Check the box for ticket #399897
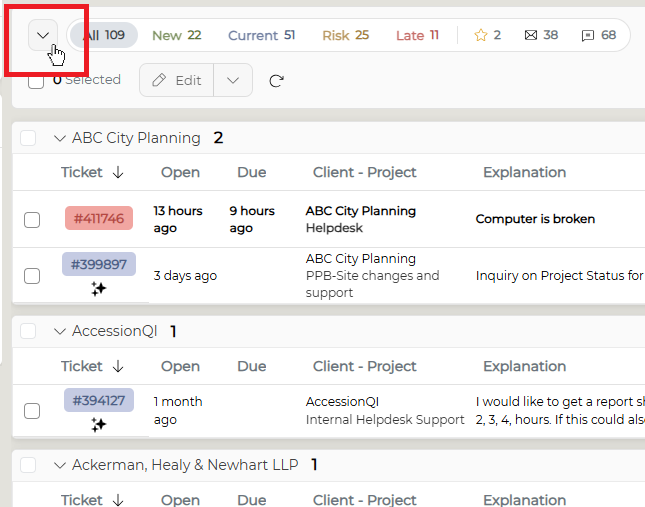645x507 pixels. tap(32, 276)
